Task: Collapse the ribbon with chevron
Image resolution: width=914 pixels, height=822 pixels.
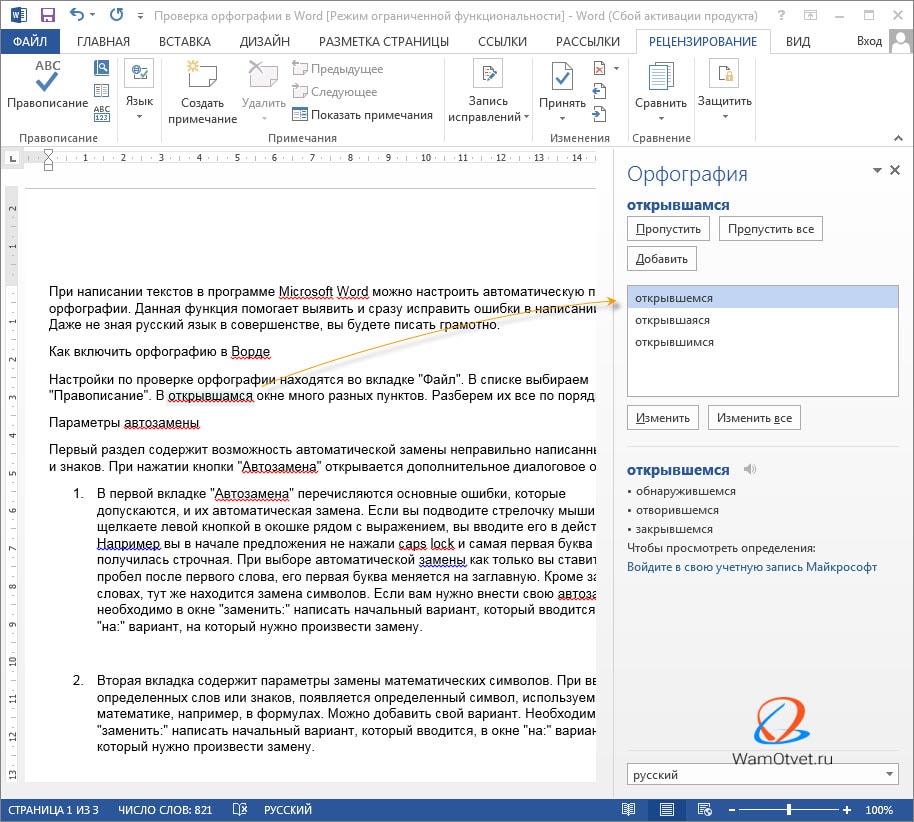Action: pos(898,138)
